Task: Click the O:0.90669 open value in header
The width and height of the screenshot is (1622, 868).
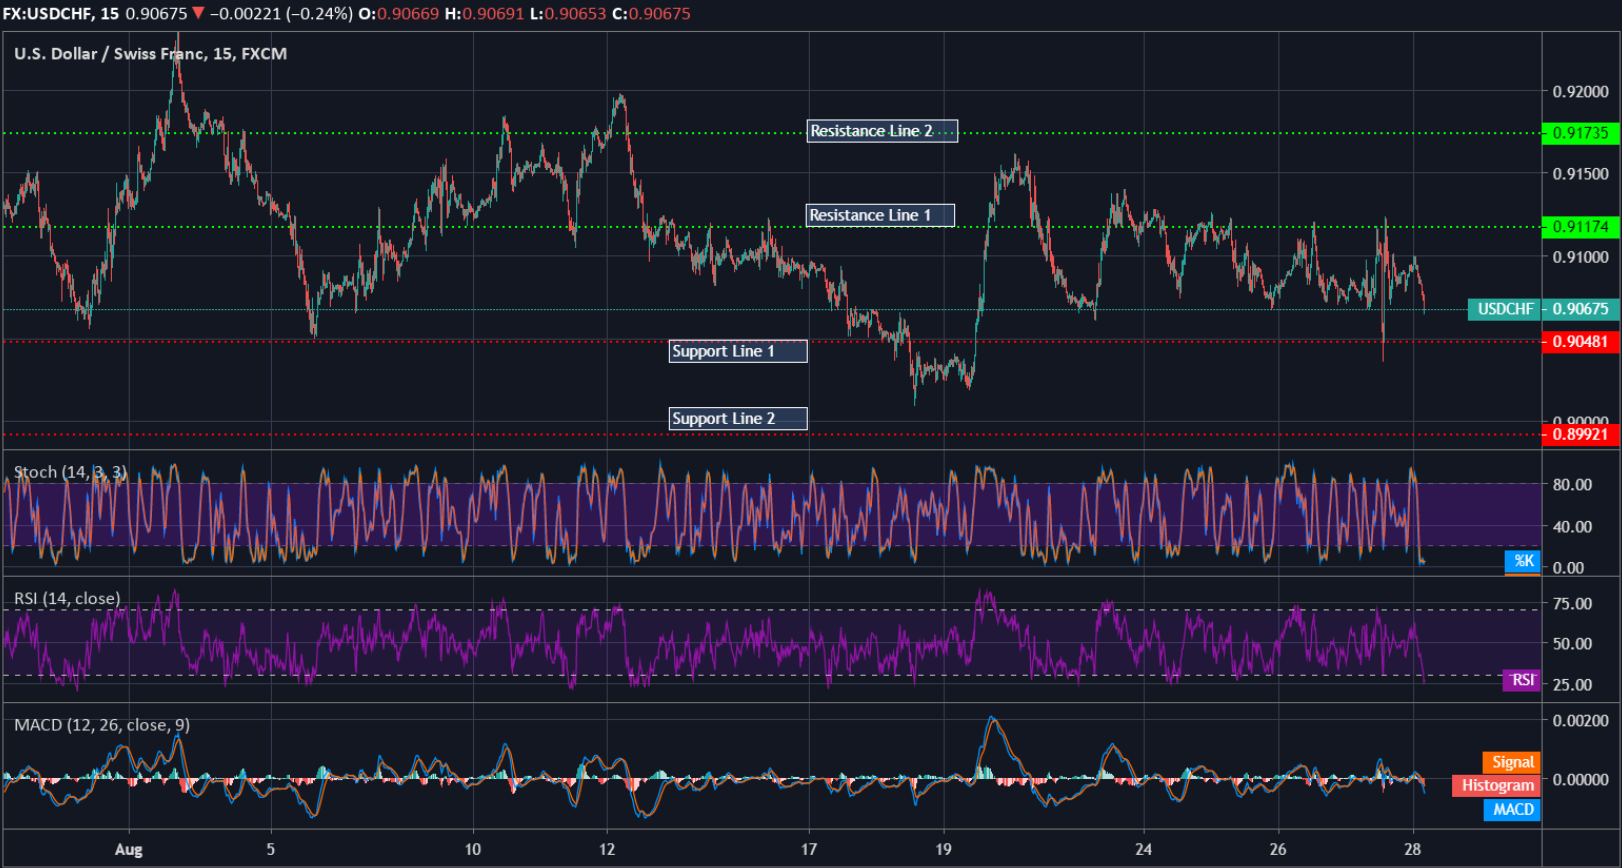Action: tap(399, 14)
